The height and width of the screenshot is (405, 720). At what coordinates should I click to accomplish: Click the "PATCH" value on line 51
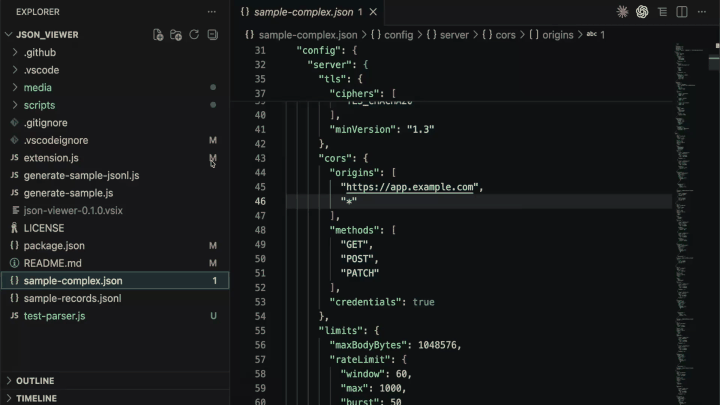(x=360, y=274)
